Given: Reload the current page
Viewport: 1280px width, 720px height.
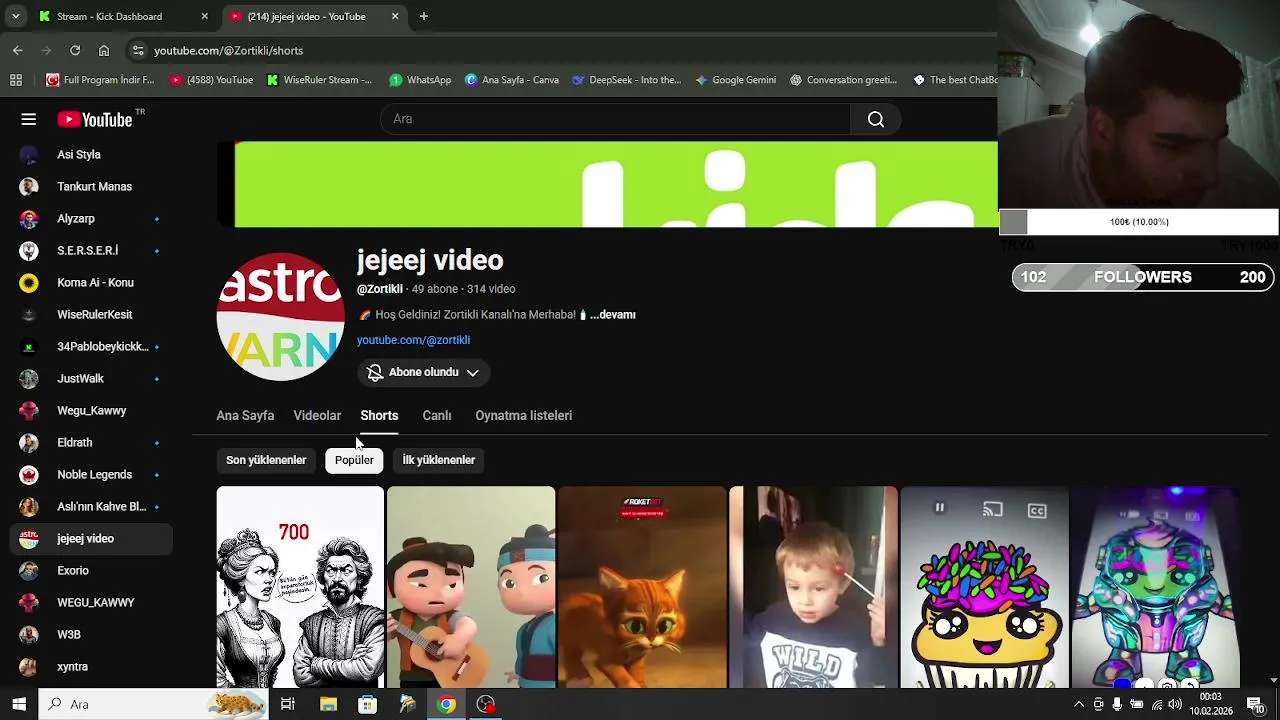Looking at the screenshot, I should coord(75,50).
